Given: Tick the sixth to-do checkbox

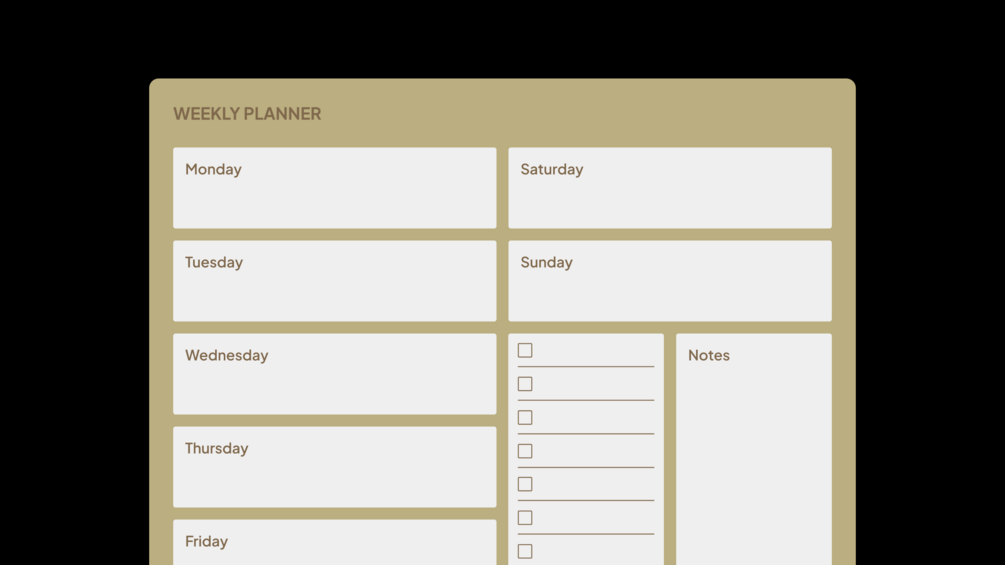Looking at the screenshot, I should tap(525, 518).
